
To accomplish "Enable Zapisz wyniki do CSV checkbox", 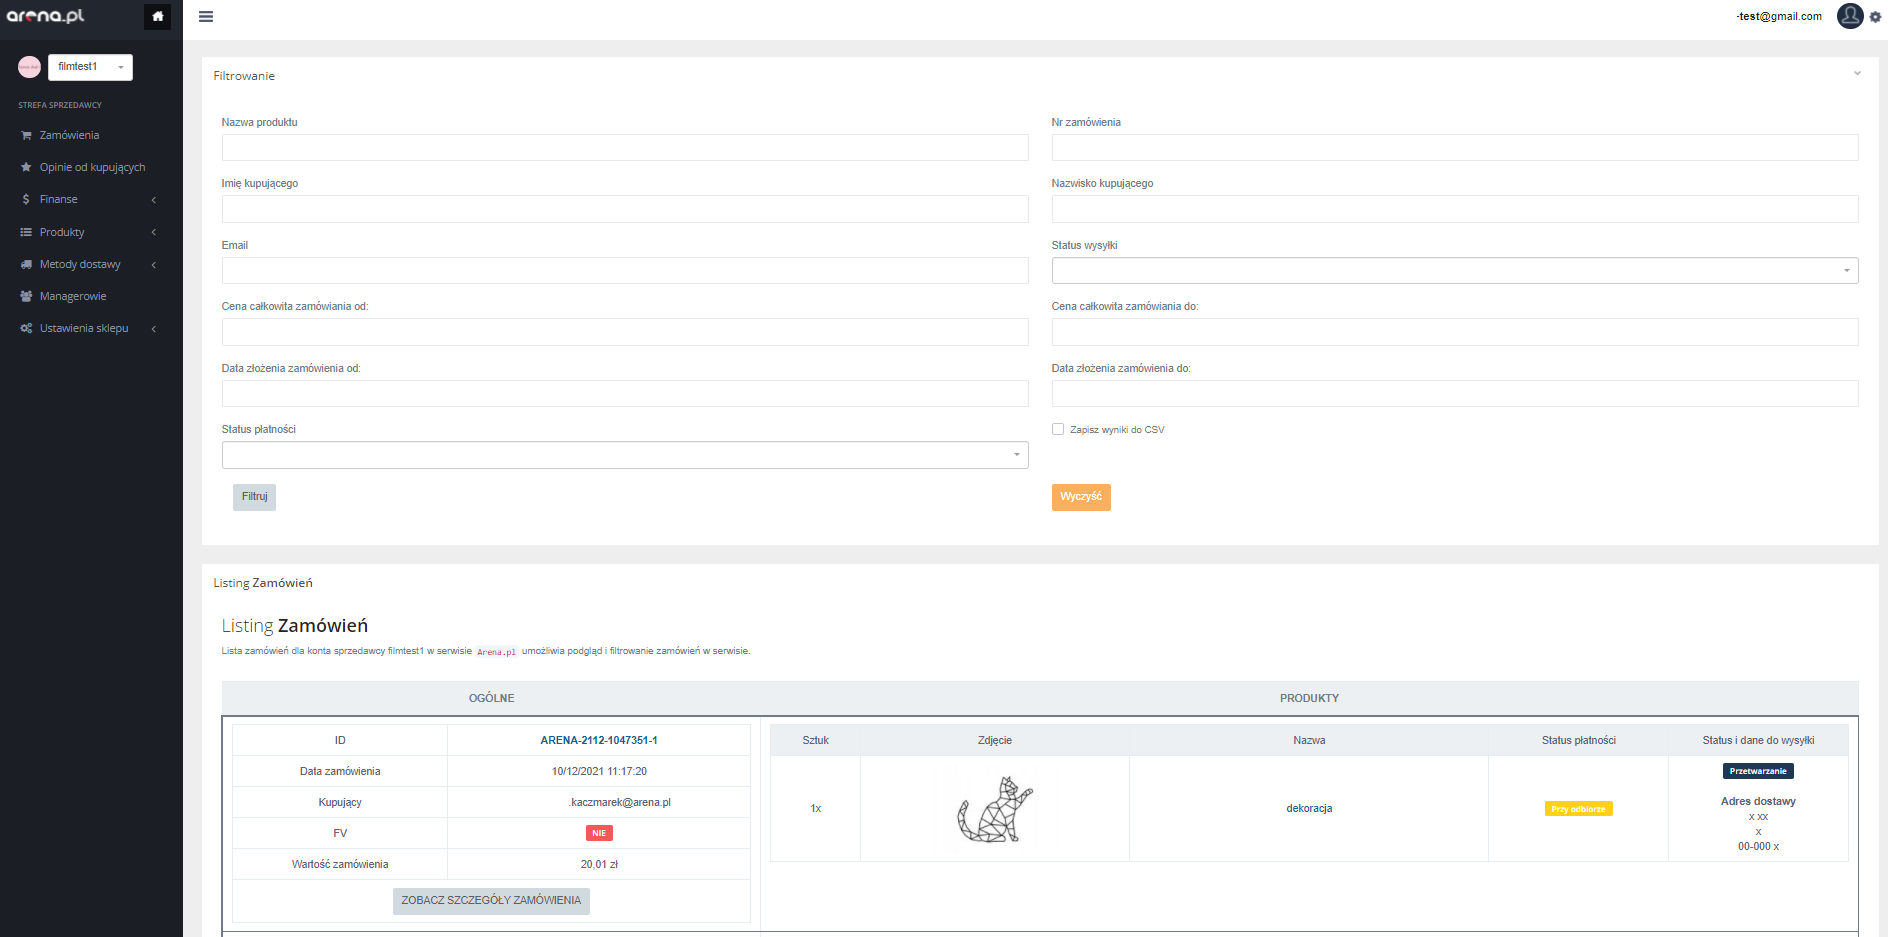I will [x=1058, y=429].
